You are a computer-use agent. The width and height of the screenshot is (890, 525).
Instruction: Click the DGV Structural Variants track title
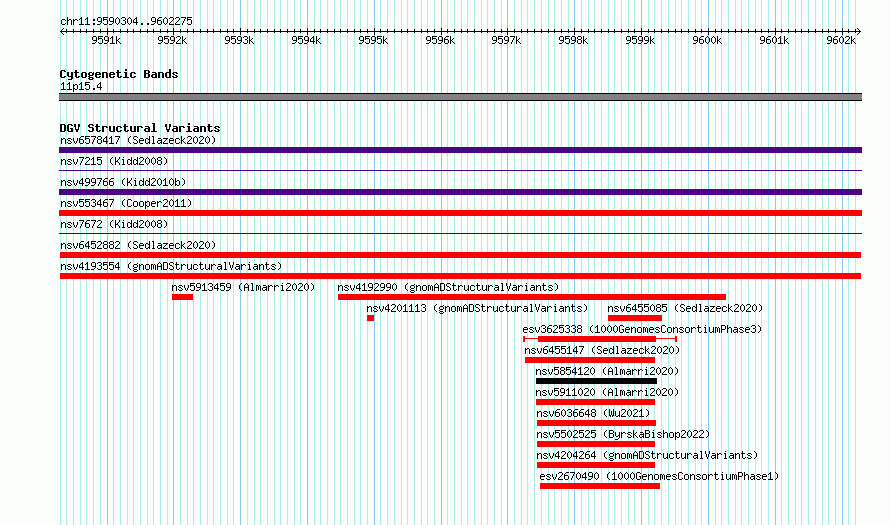click(140, 128)
